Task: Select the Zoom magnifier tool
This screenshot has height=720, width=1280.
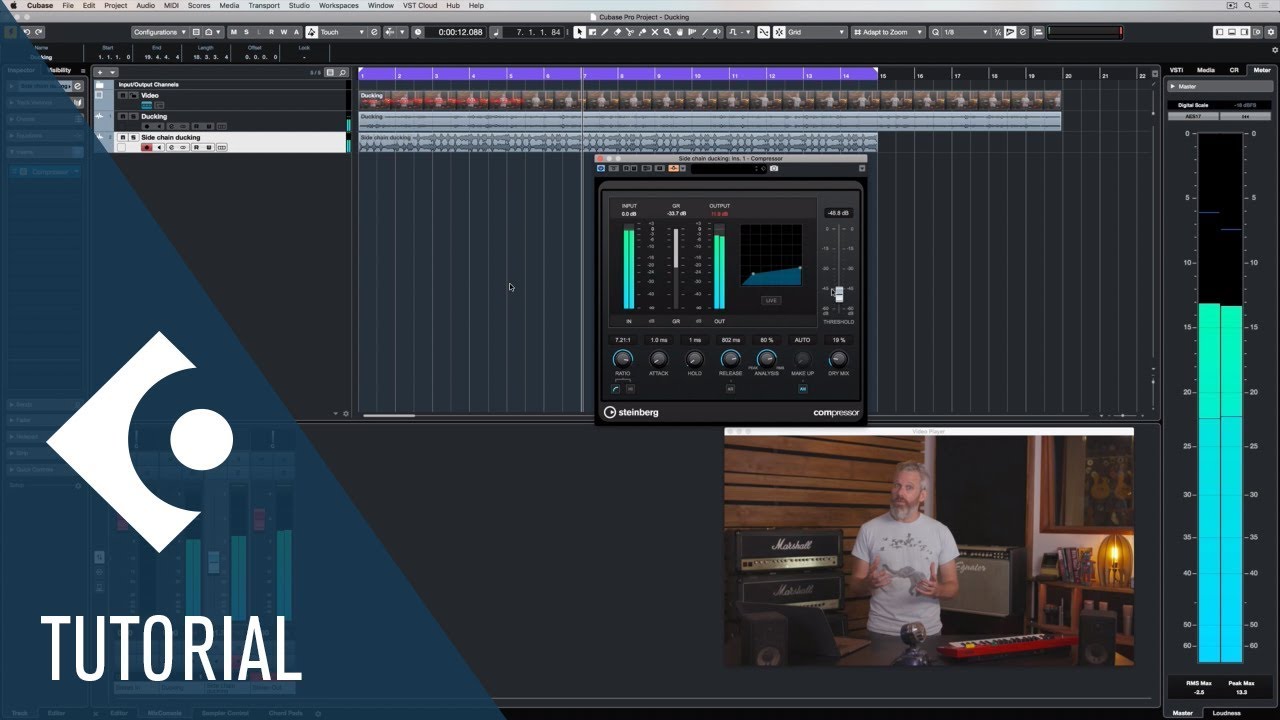Action: pos(667,32)
